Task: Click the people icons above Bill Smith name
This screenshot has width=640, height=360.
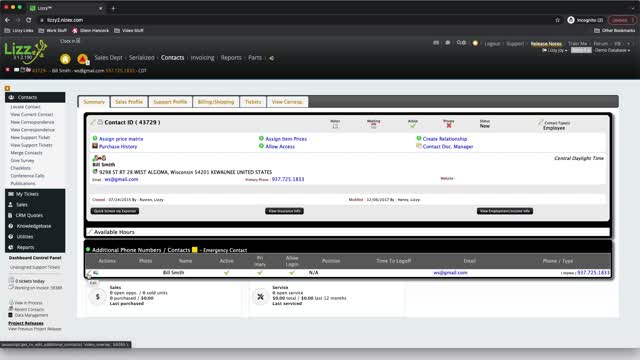Action: 99,158
